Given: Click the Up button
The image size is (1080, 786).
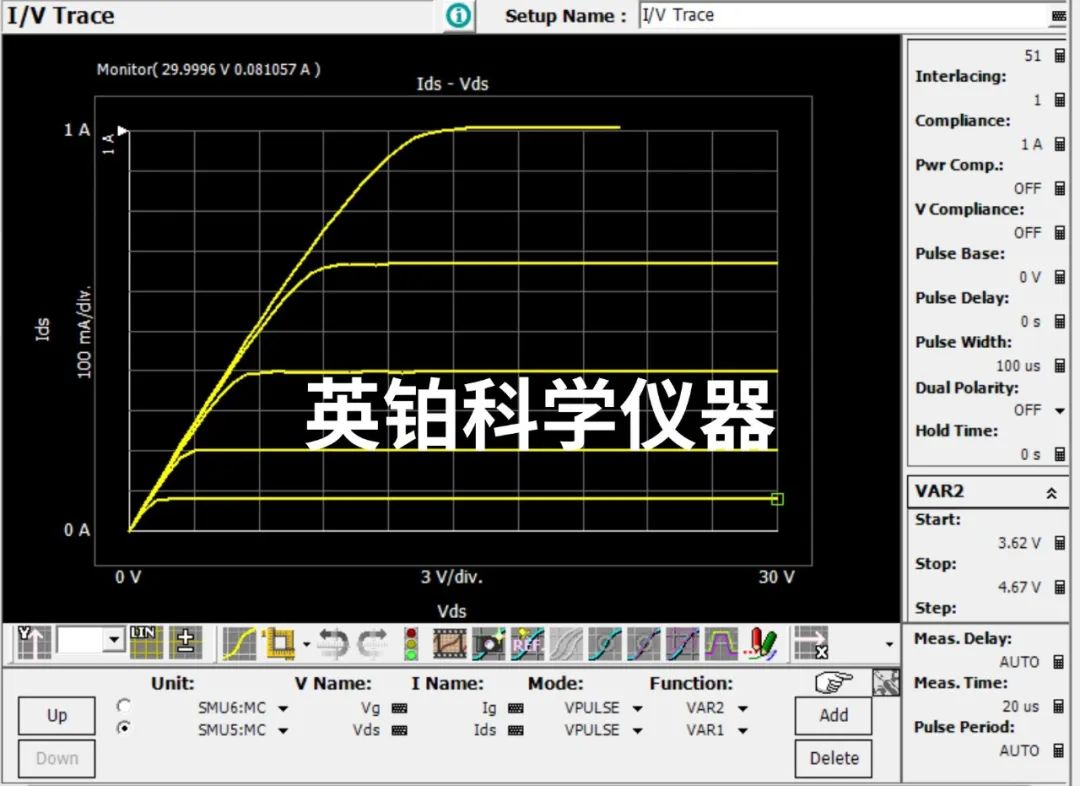Looking at the screenshot, I should [57, 715].
